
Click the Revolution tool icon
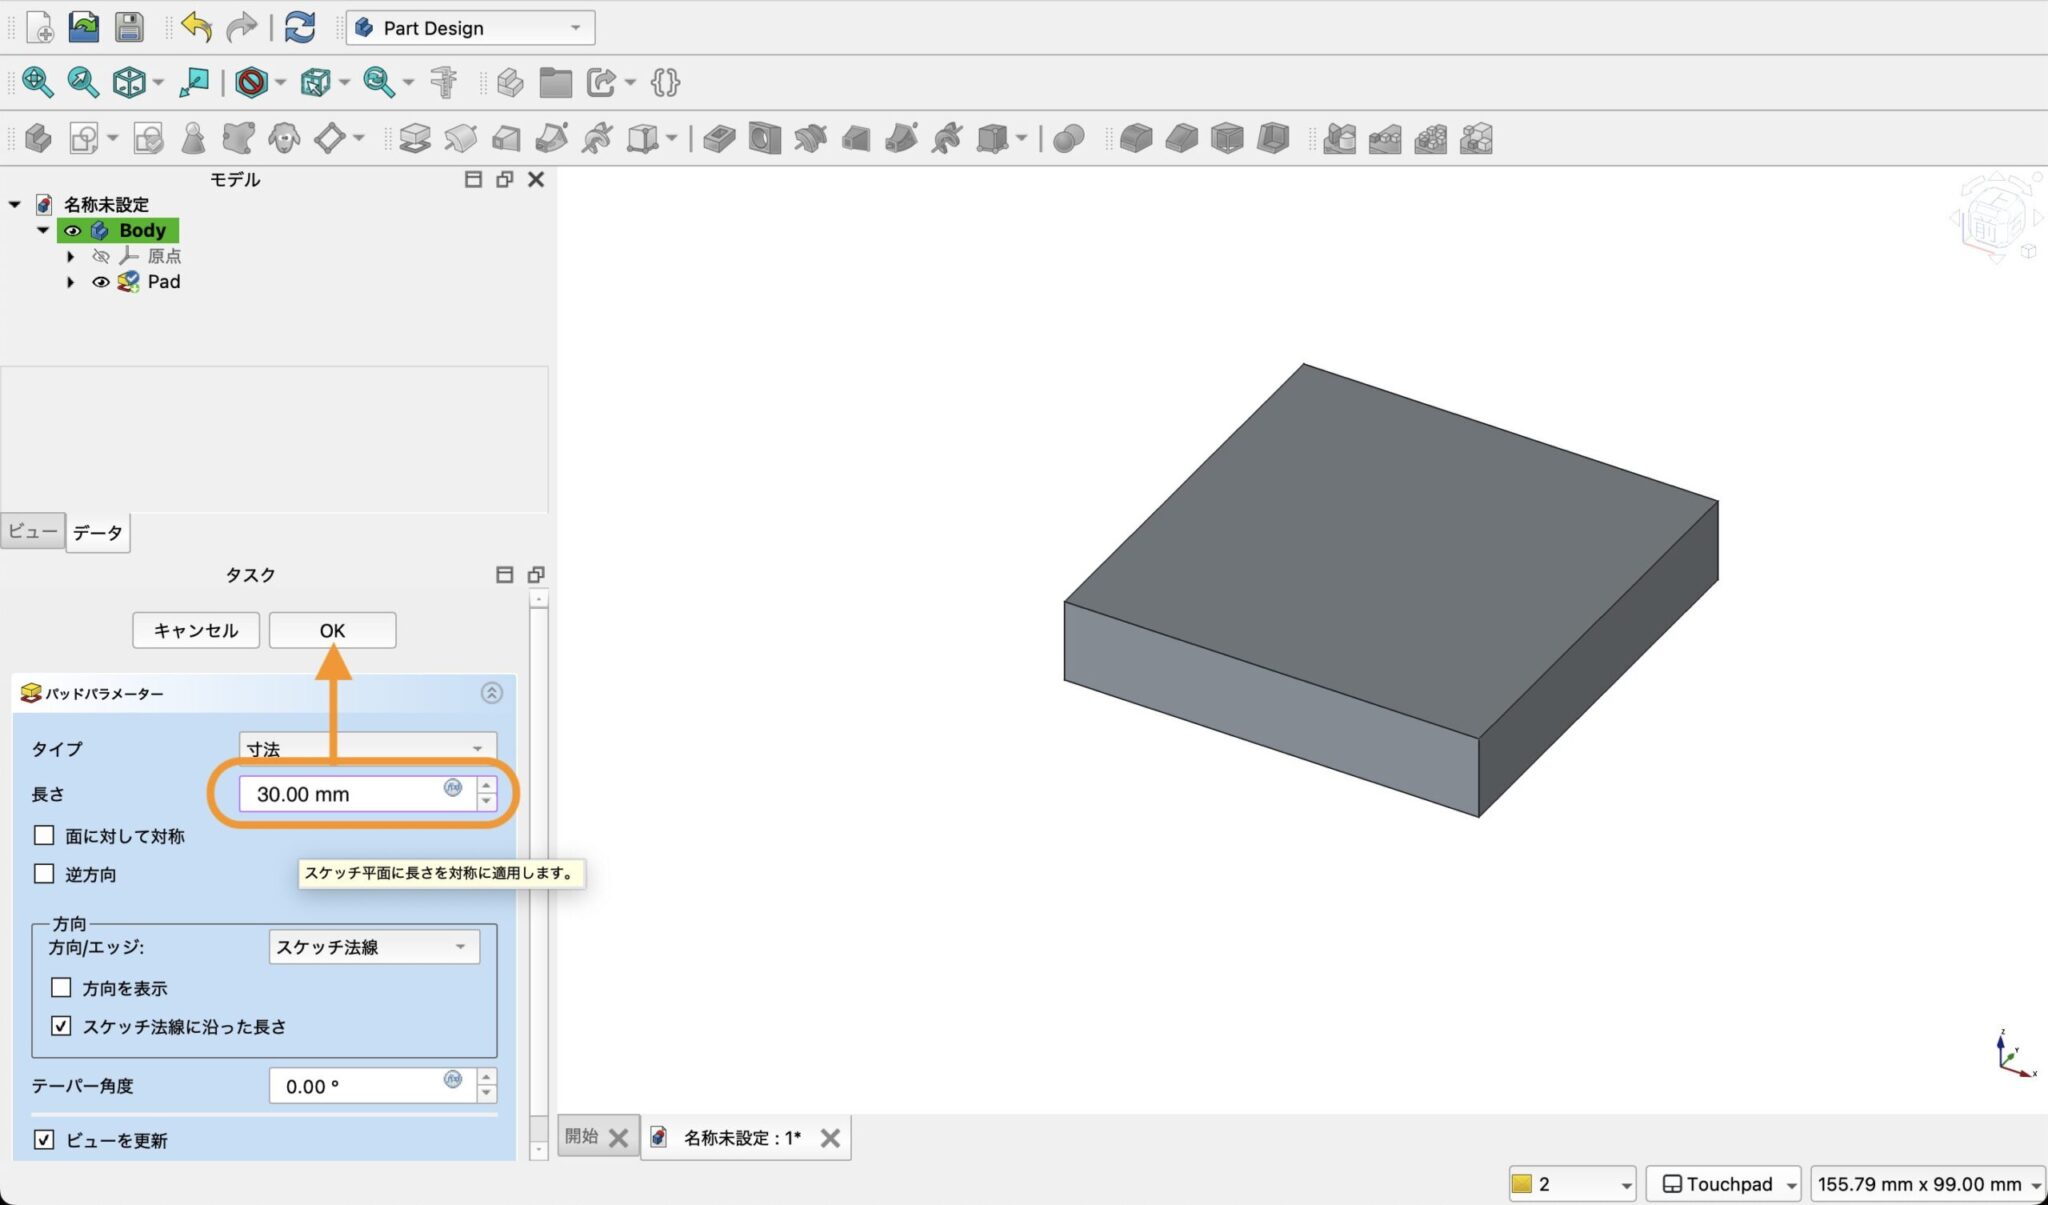(460, 138)
